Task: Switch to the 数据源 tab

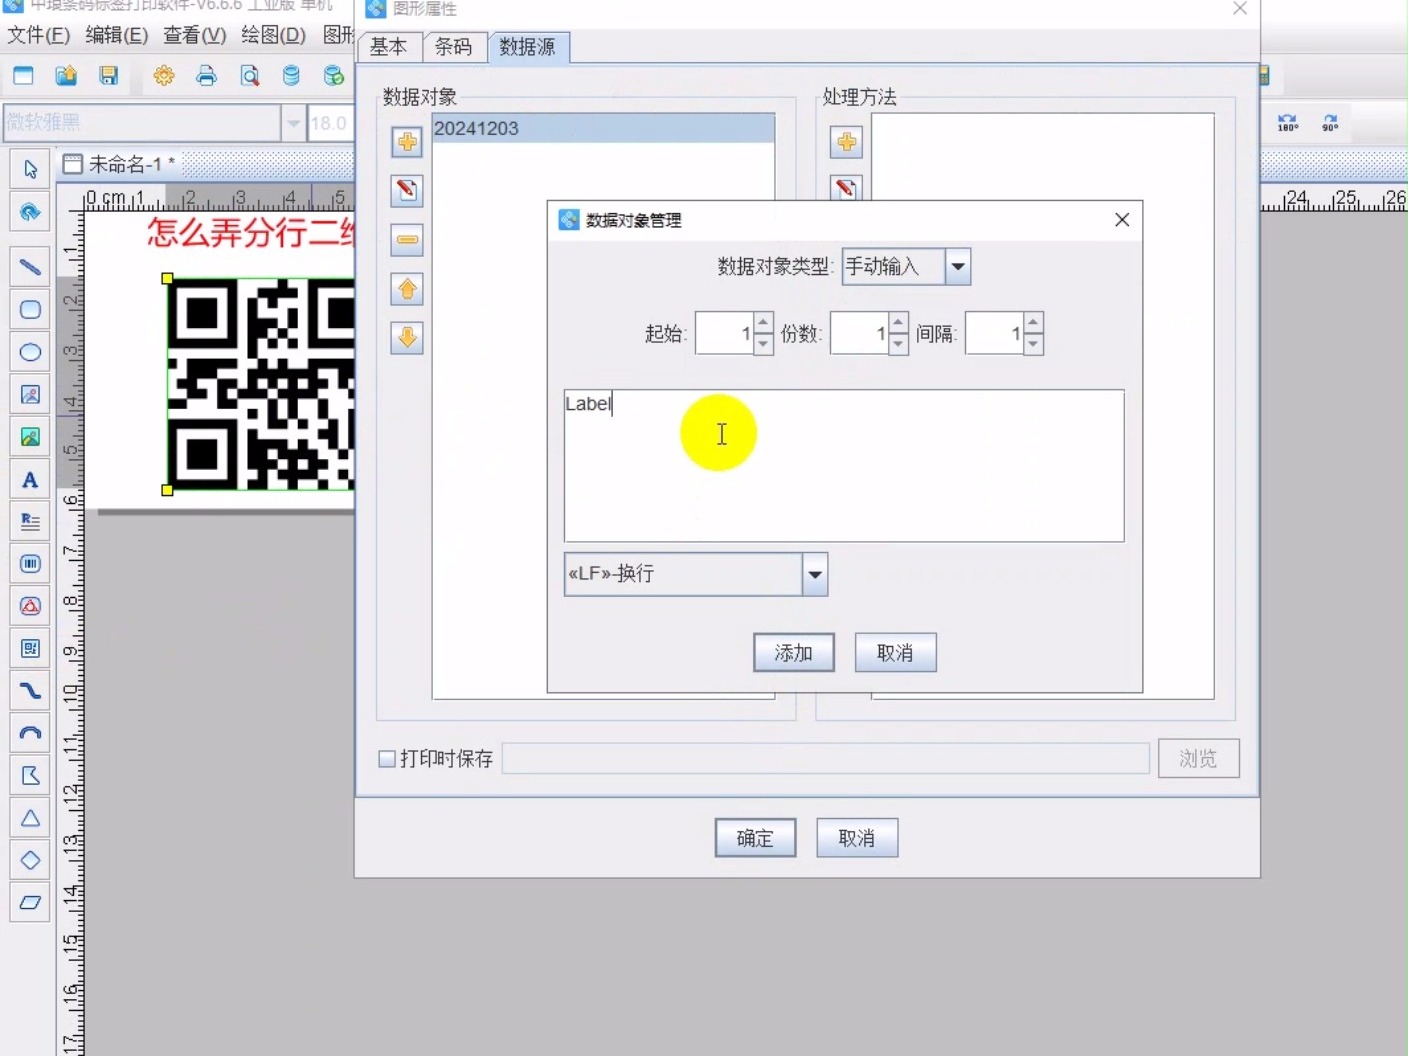Action: pos(528,47)
